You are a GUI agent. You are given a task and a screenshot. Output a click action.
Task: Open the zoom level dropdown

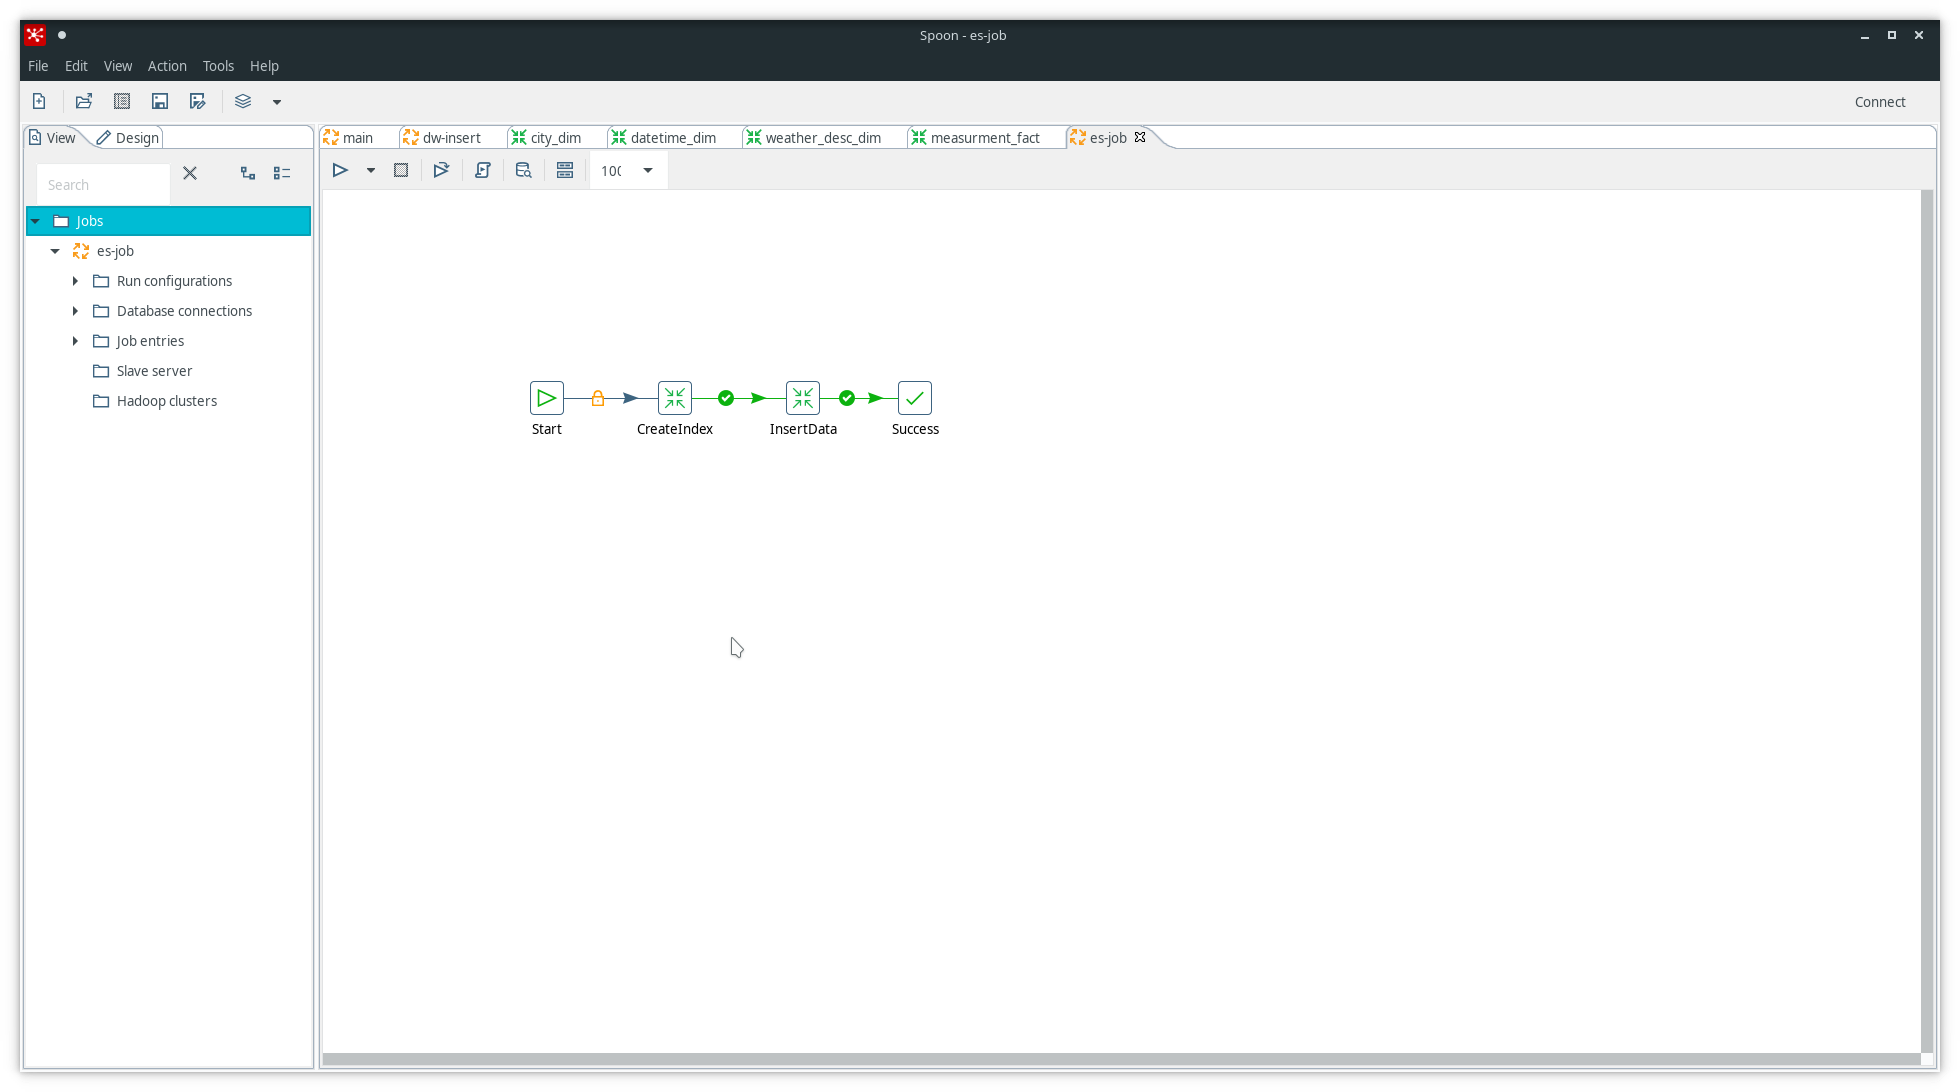[x=648, y=170]
